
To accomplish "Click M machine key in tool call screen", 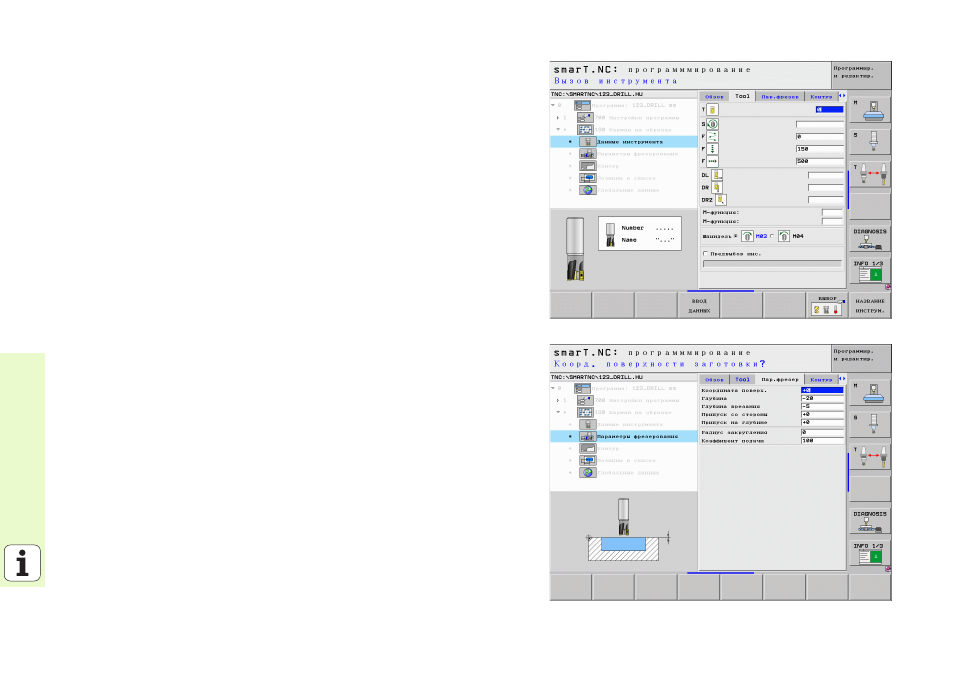I will point(870,110).
